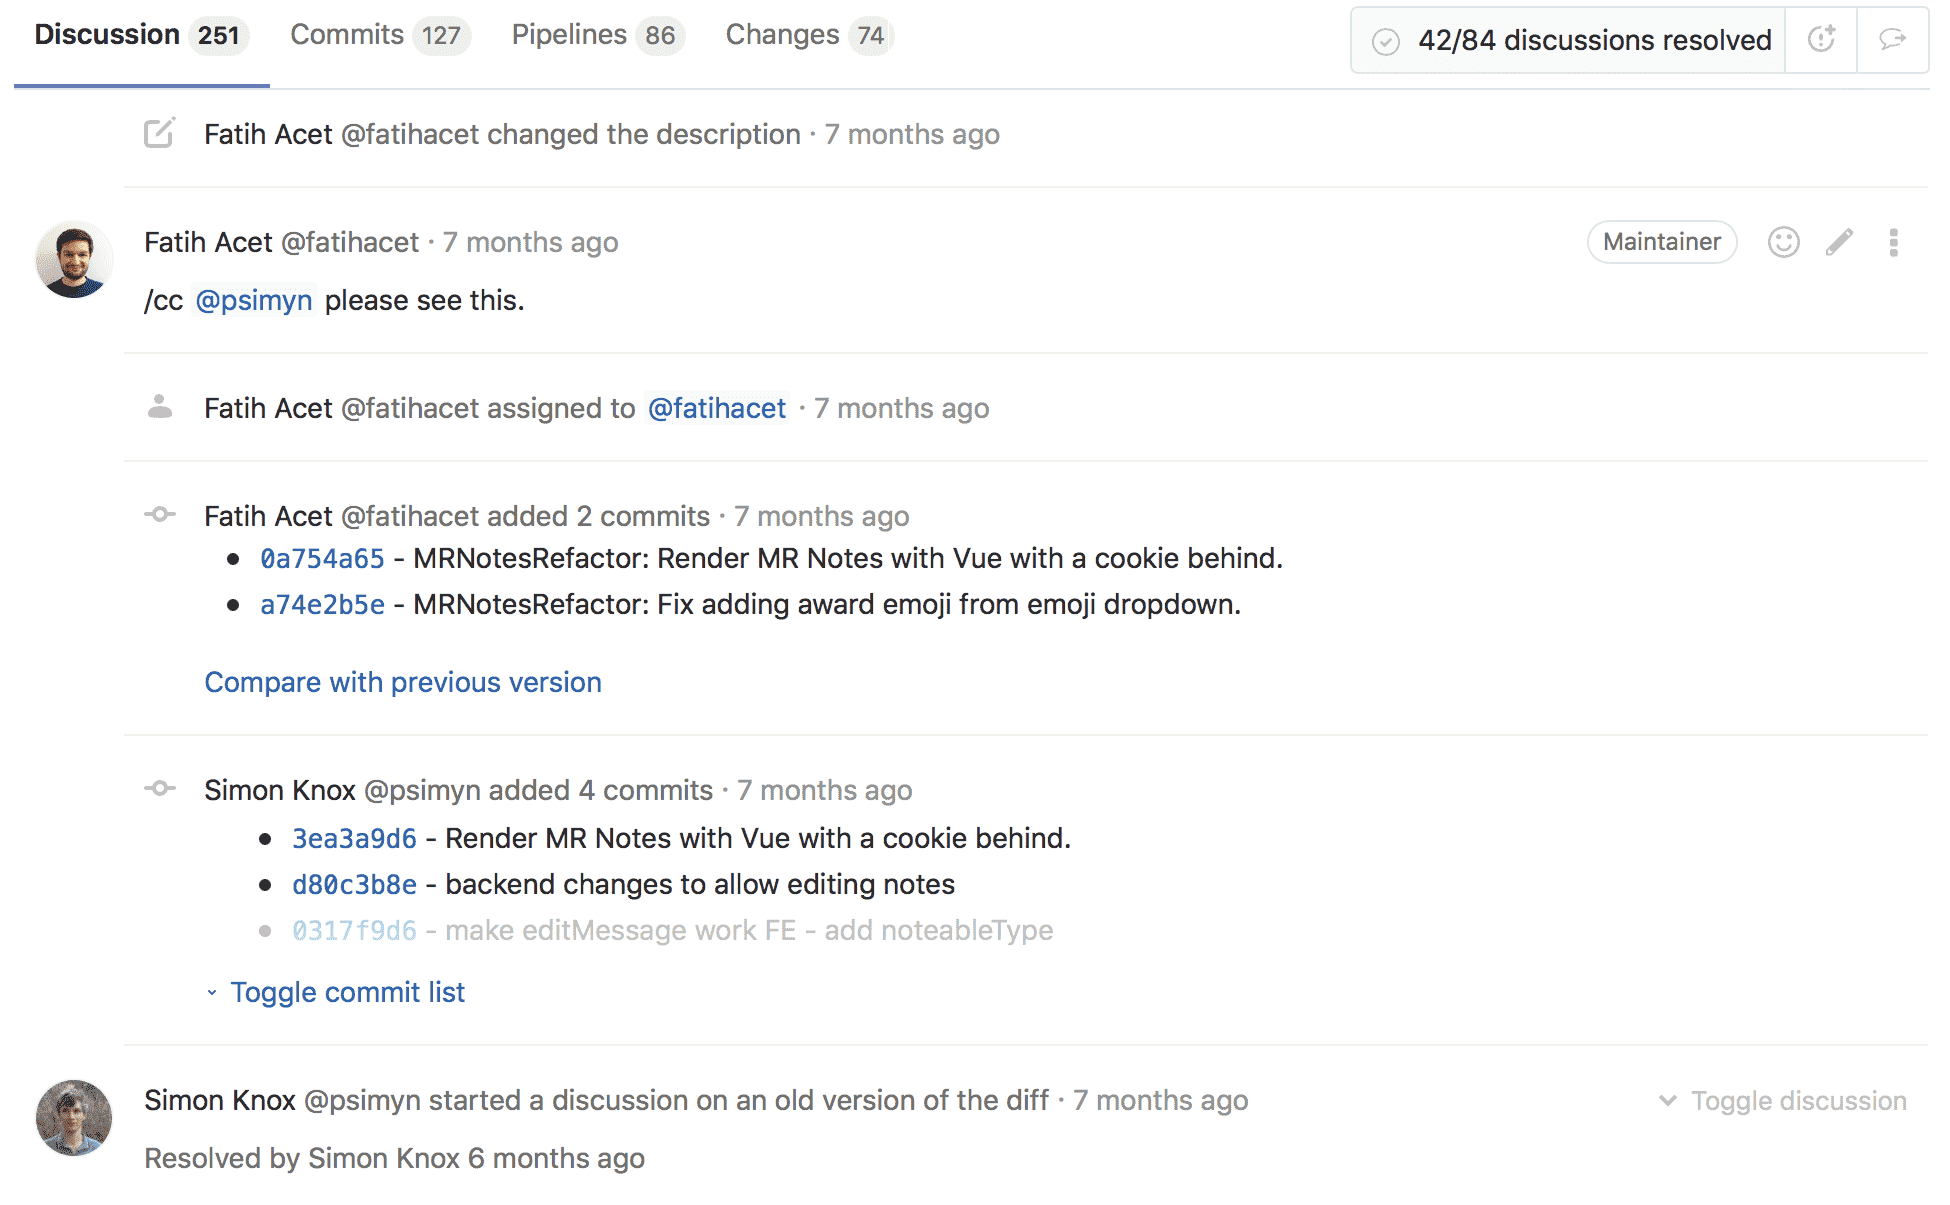
Task: Click the commit history icon next to Simon Knox
Action: (x=163, y=790)
